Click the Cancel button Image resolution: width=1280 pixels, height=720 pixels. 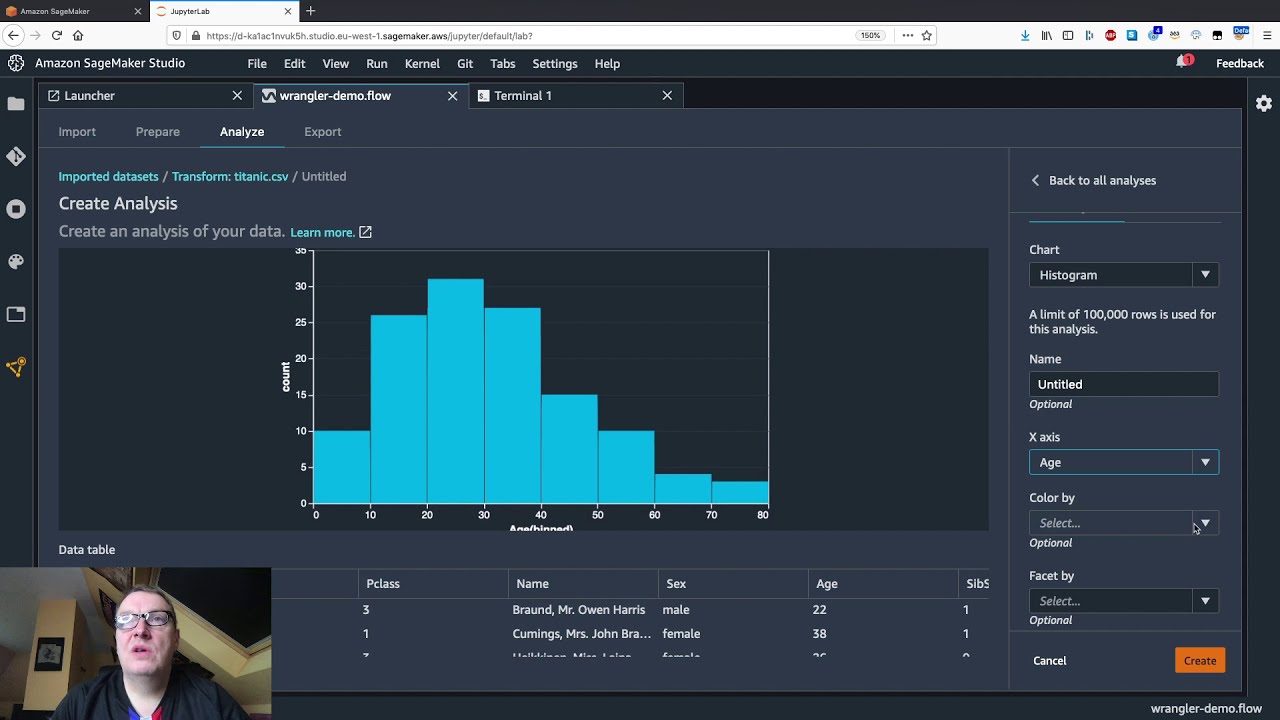1050,661
